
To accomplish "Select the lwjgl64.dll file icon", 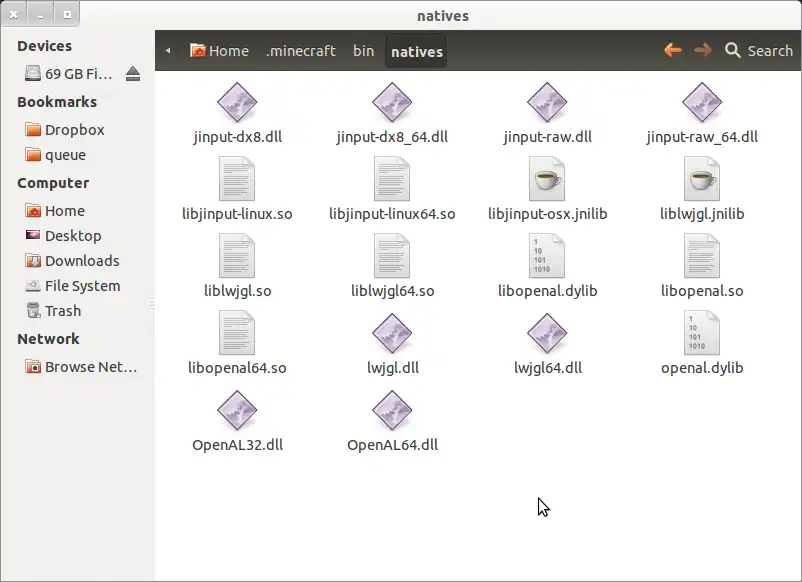I will [x=547, y=334].
